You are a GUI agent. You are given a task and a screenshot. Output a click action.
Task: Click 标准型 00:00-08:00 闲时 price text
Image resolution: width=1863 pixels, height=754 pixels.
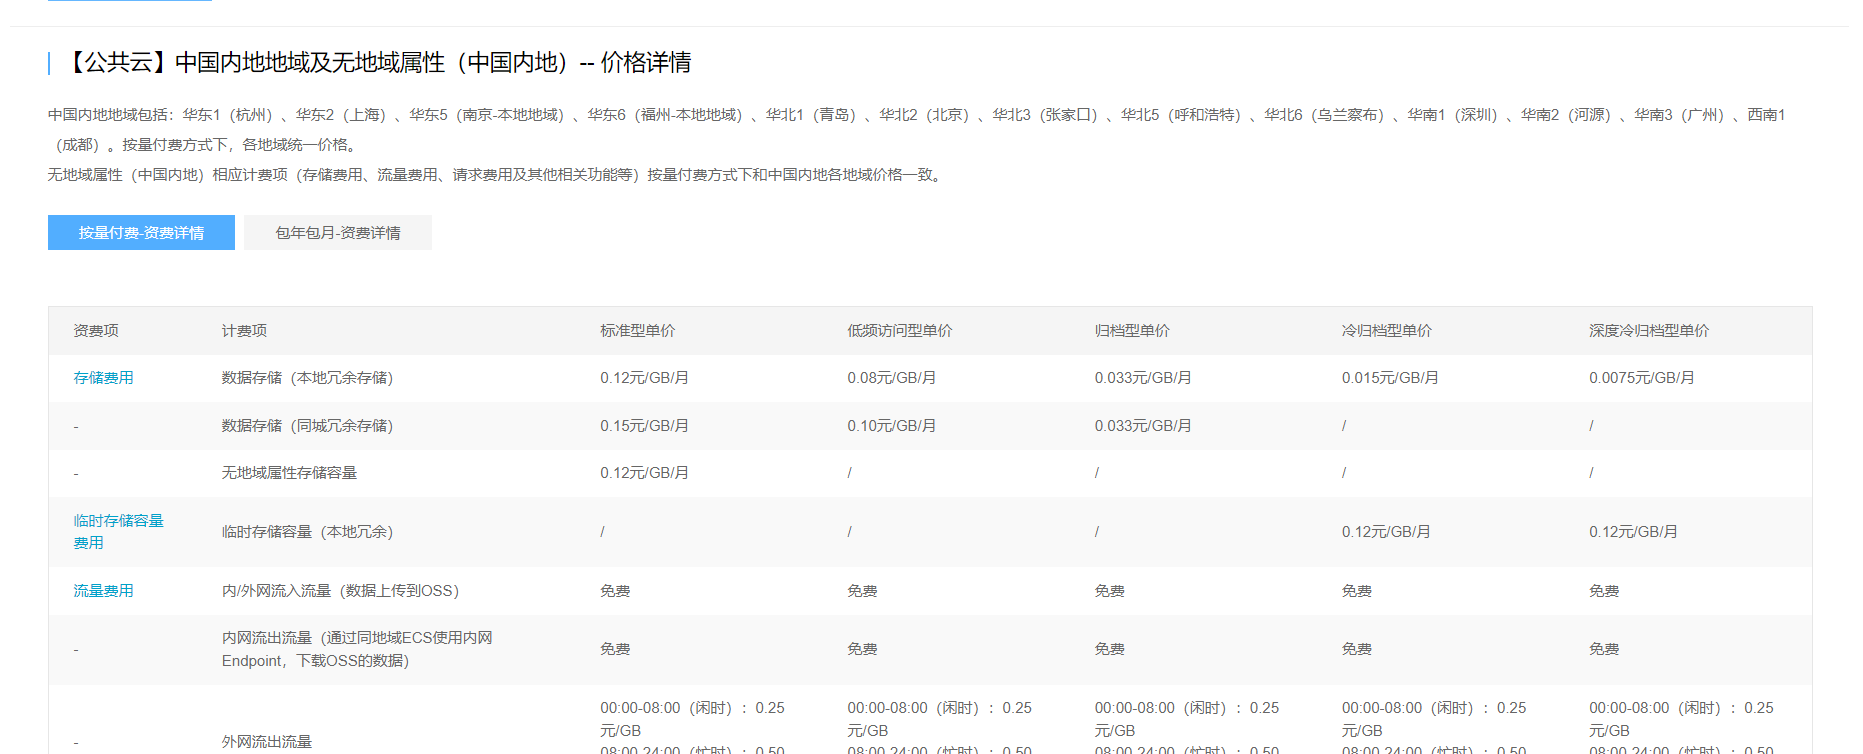point(692,719)
